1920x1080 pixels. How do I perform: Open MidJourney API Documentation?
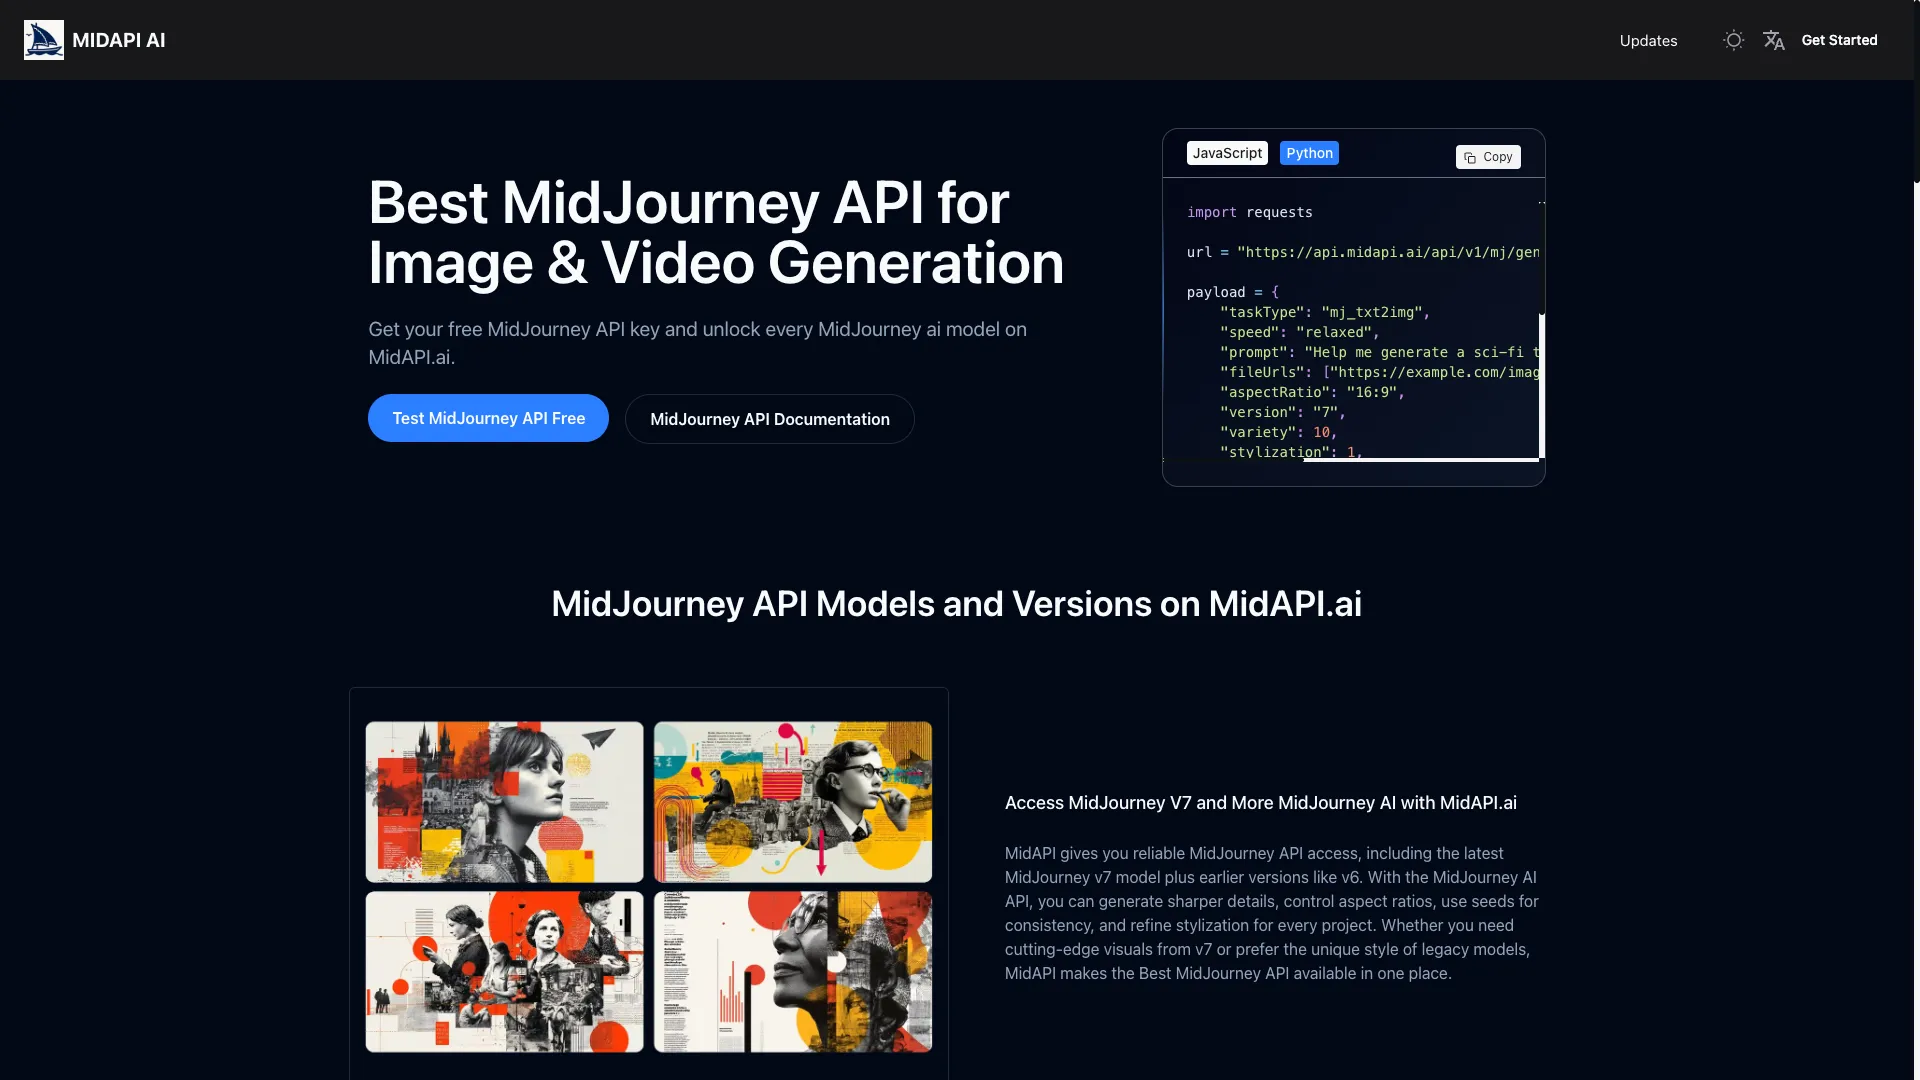point(769,419)
